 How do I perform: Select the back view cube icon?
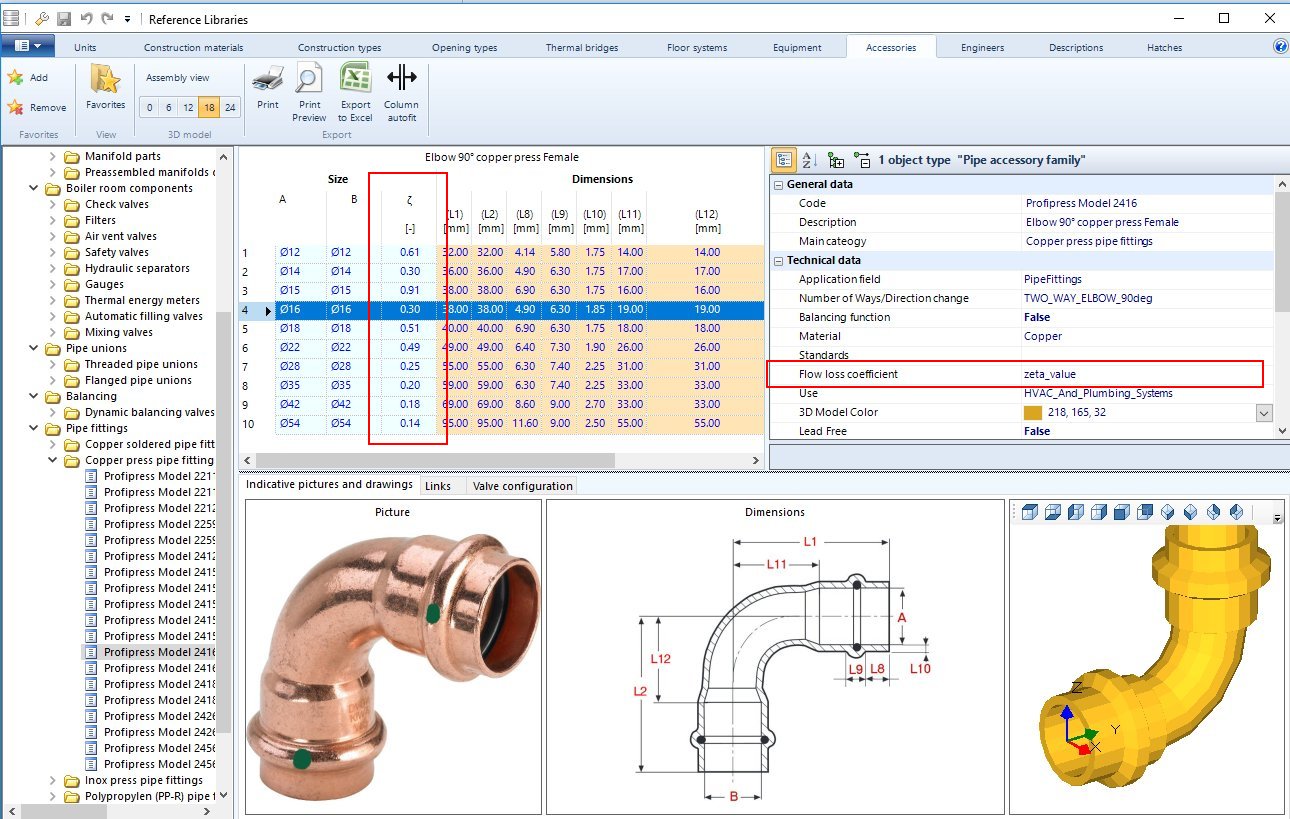[x=1145, y=512]
